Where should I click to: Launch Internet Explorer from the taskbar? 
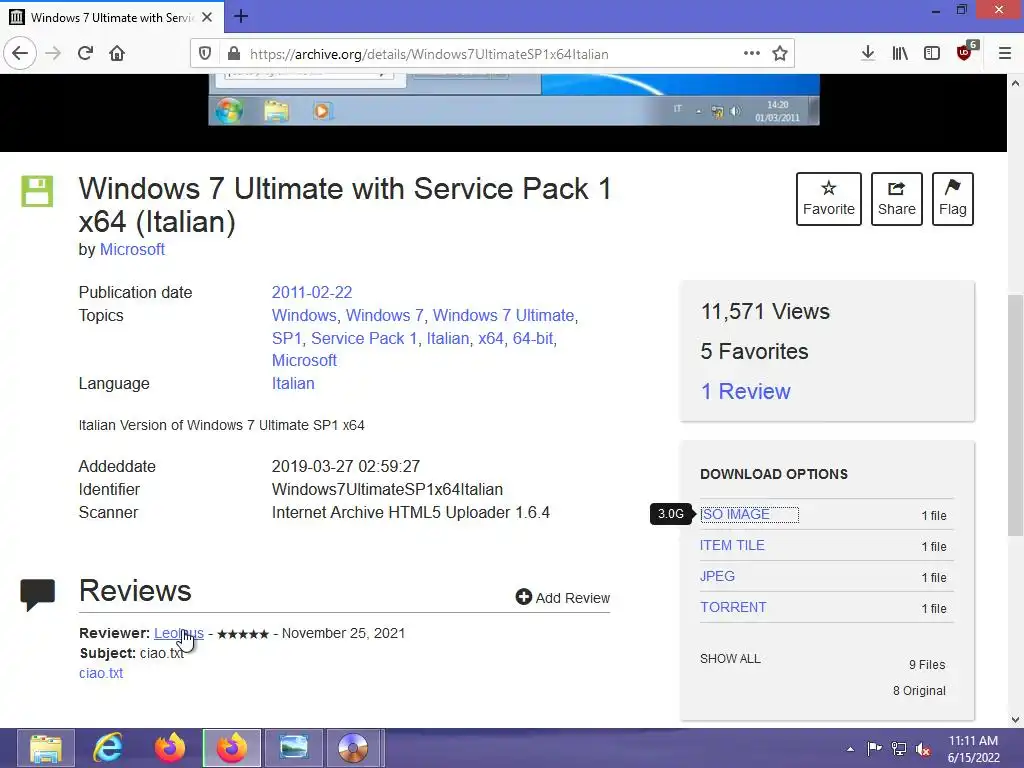(x=108, y=748)
